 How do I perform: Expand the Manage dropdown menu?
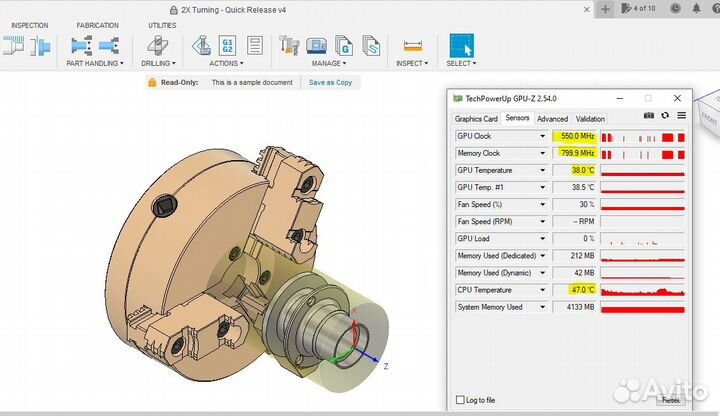(x=328, y=63)
